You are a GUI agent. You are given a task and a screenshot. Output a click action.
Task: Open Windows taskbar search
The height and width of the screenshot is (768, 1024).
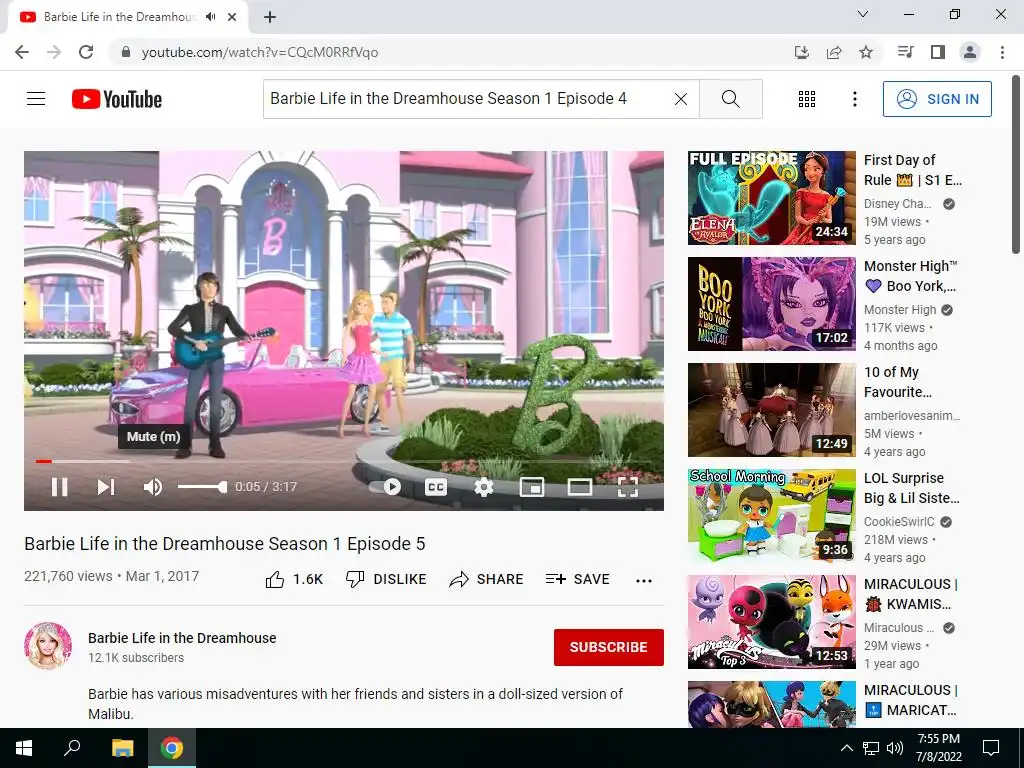(x=72, y=748)
